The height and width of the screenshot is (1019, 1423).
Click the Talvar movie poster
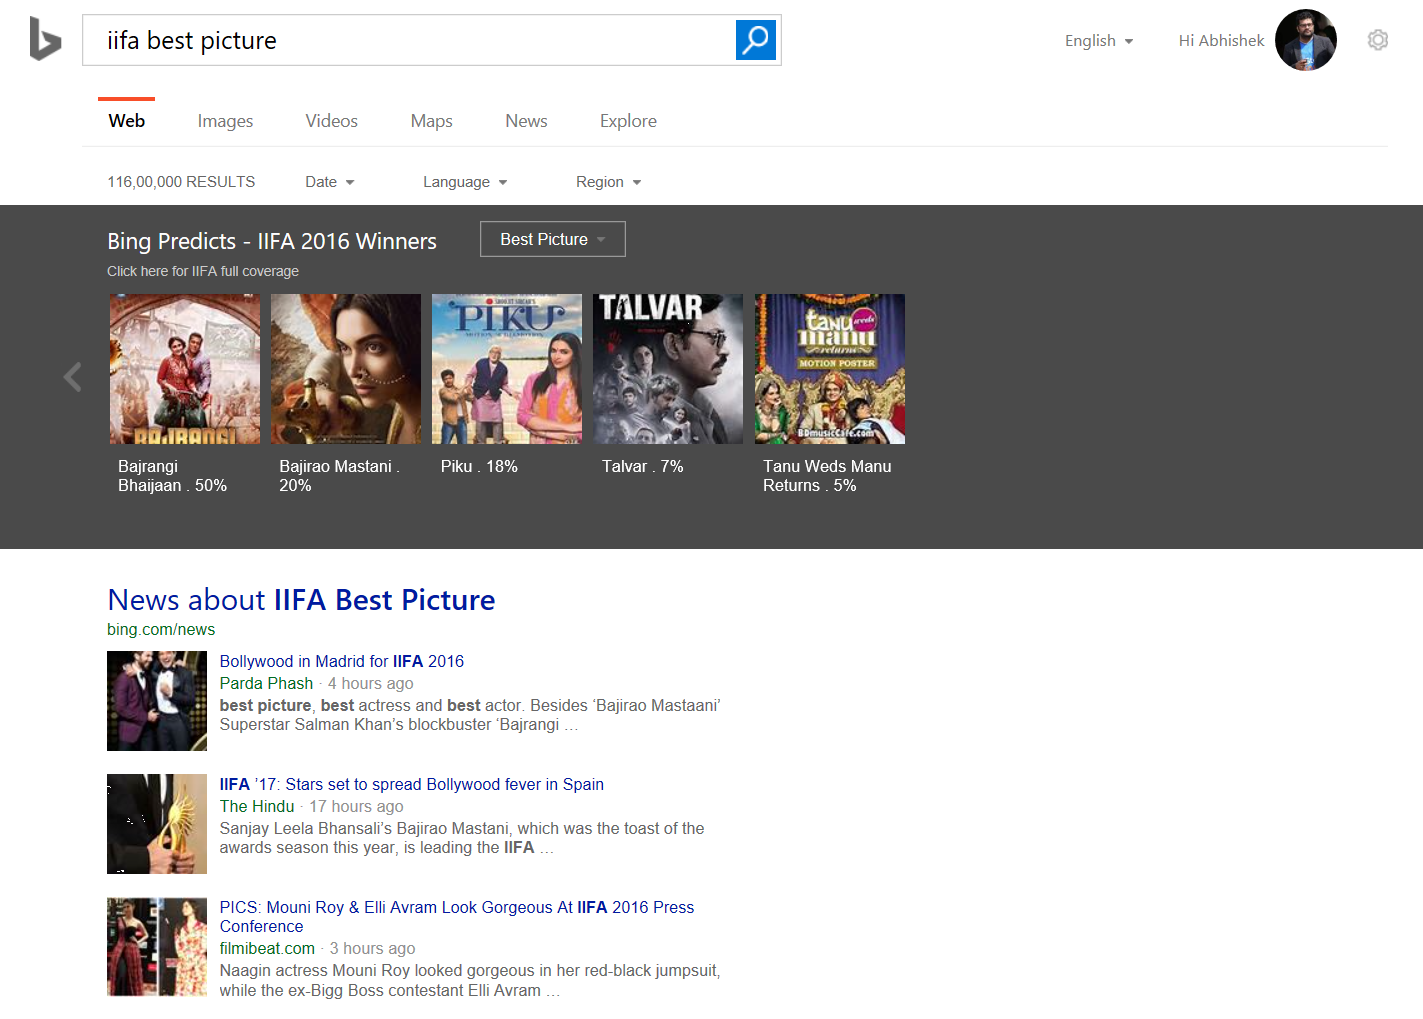click(667, 368)
